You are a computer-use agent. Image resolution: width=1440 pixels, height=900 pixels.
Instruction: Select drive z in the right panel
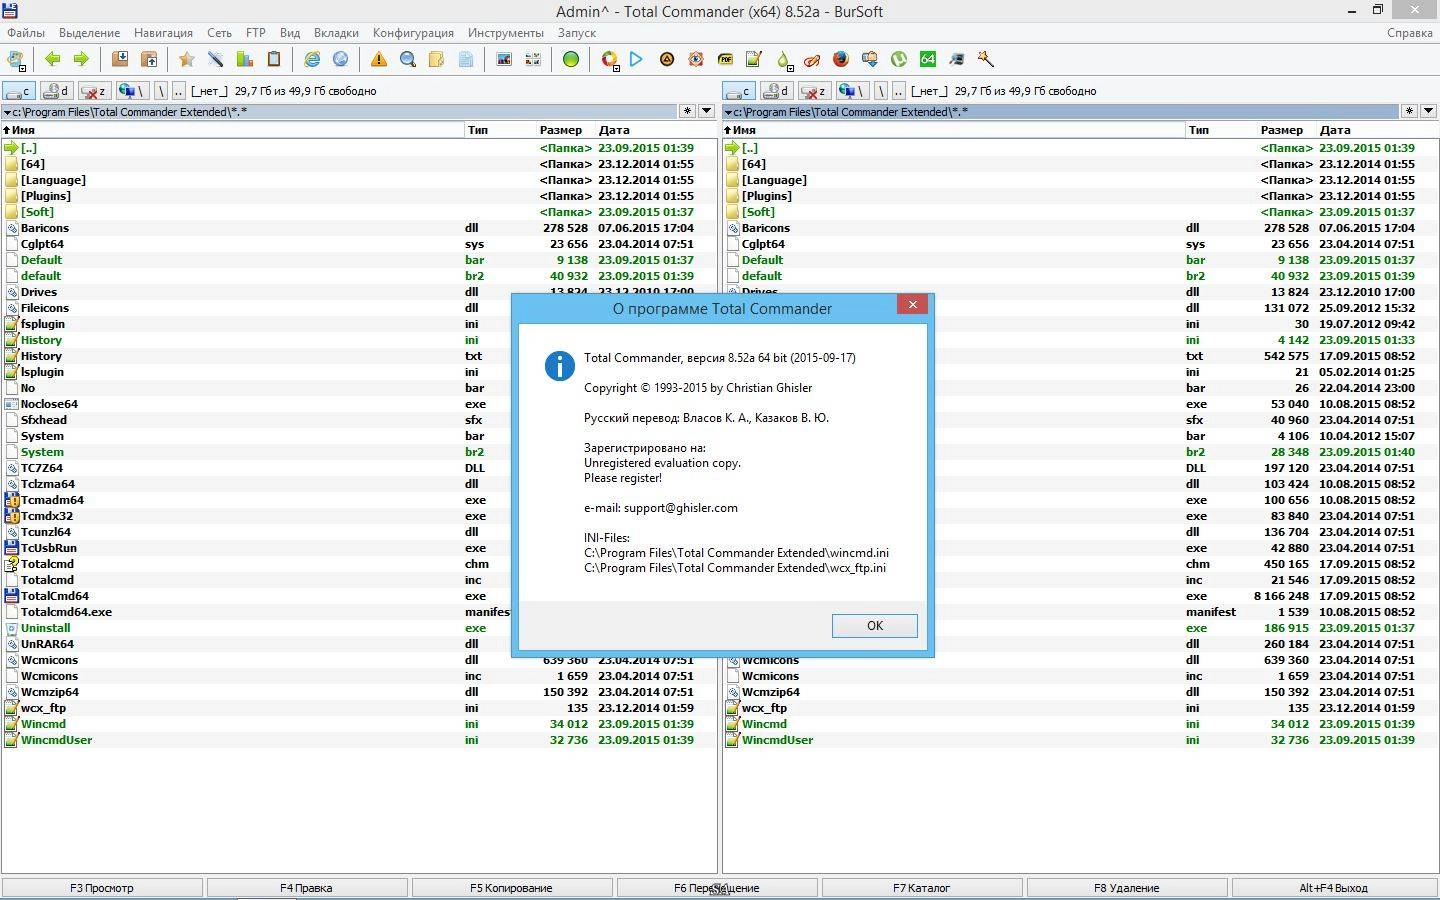point(814,91)
